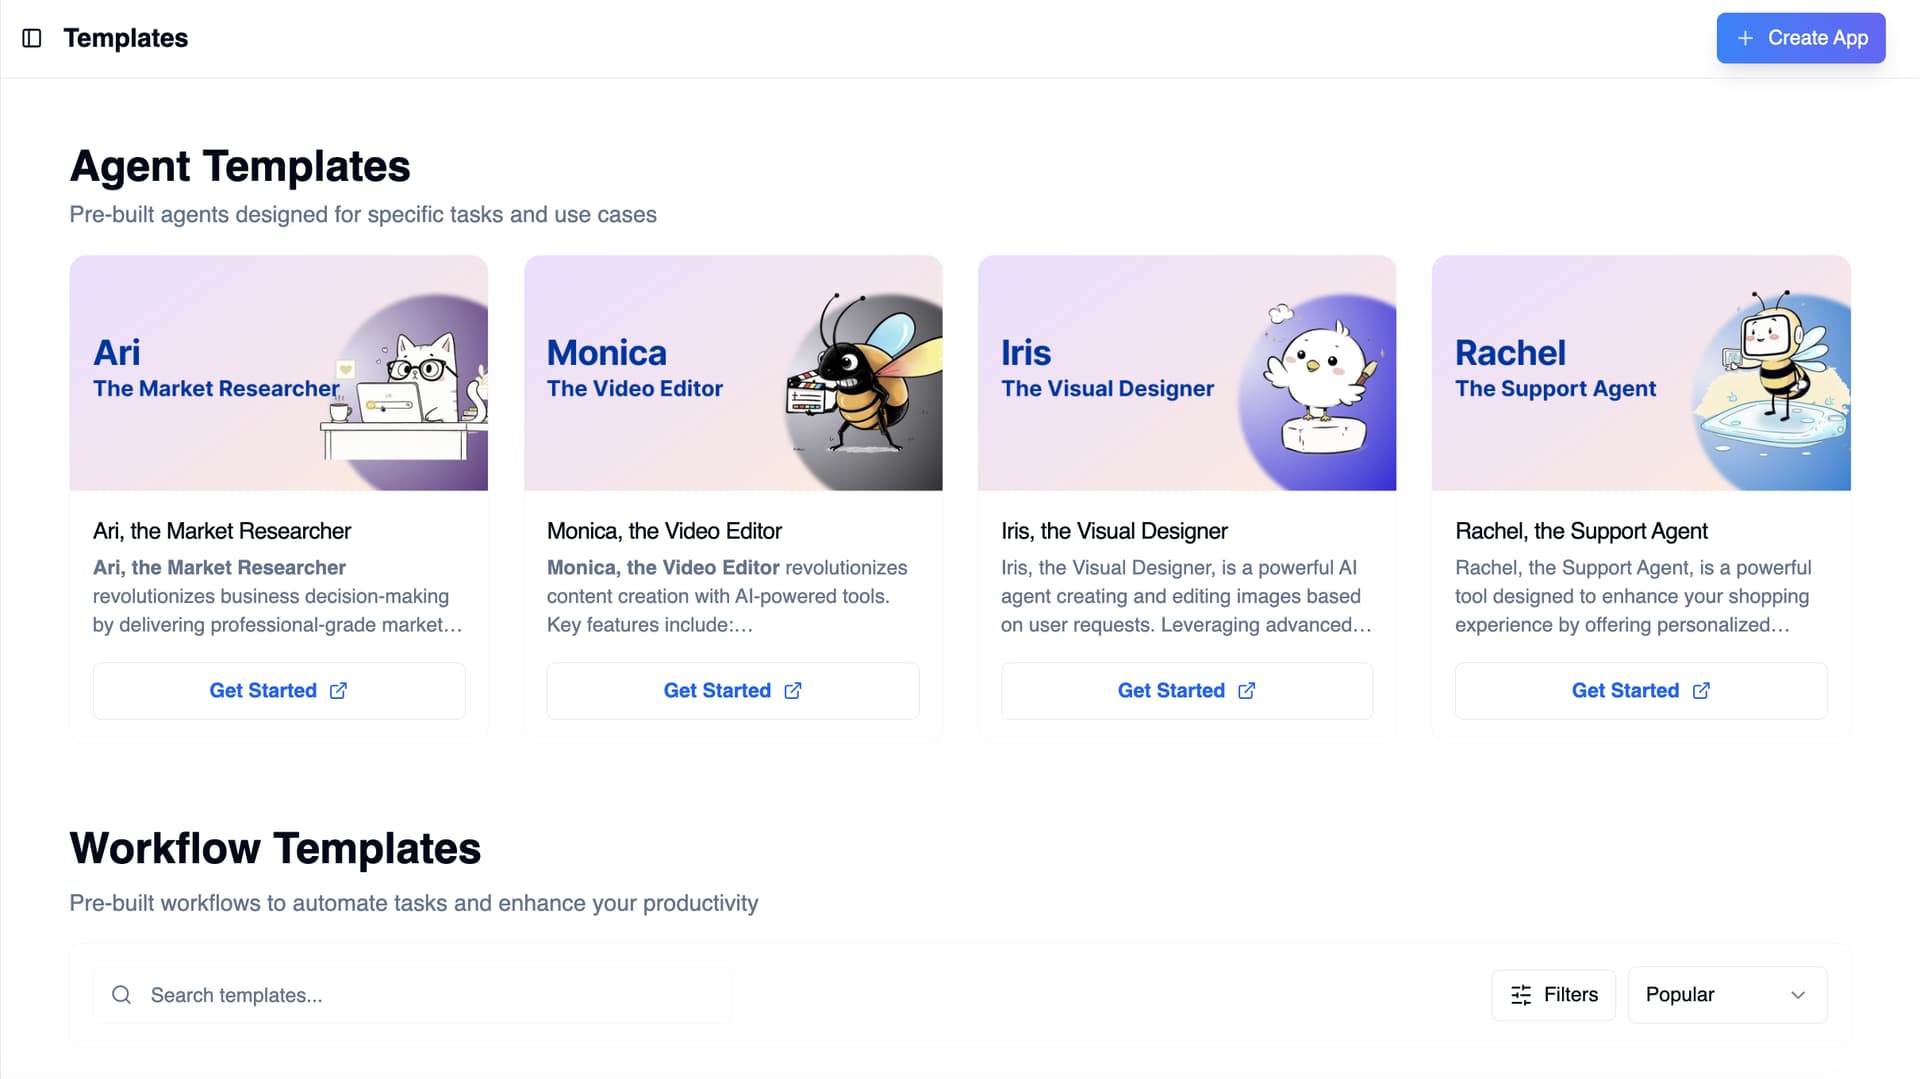Click the title 'Ari, the Market Researcher'
This screenshot has height=1079, width=1920.
click(222, 531)
